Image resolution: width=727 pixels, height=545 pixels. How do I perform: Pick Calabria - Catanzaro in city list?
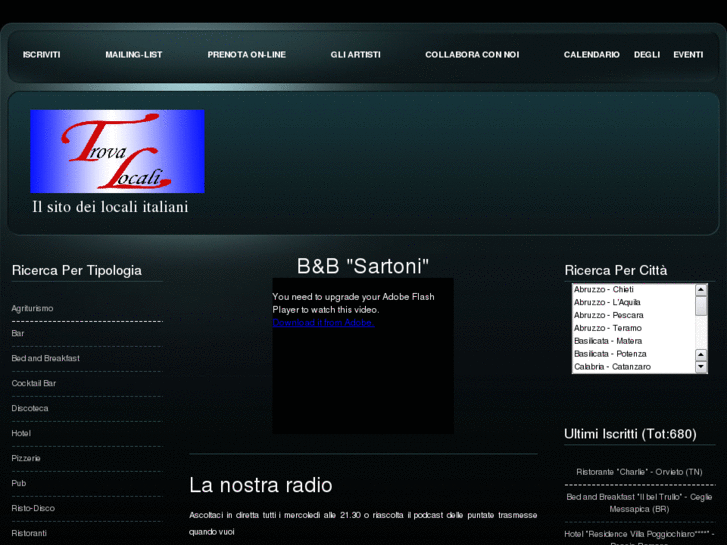pos(633,367)
